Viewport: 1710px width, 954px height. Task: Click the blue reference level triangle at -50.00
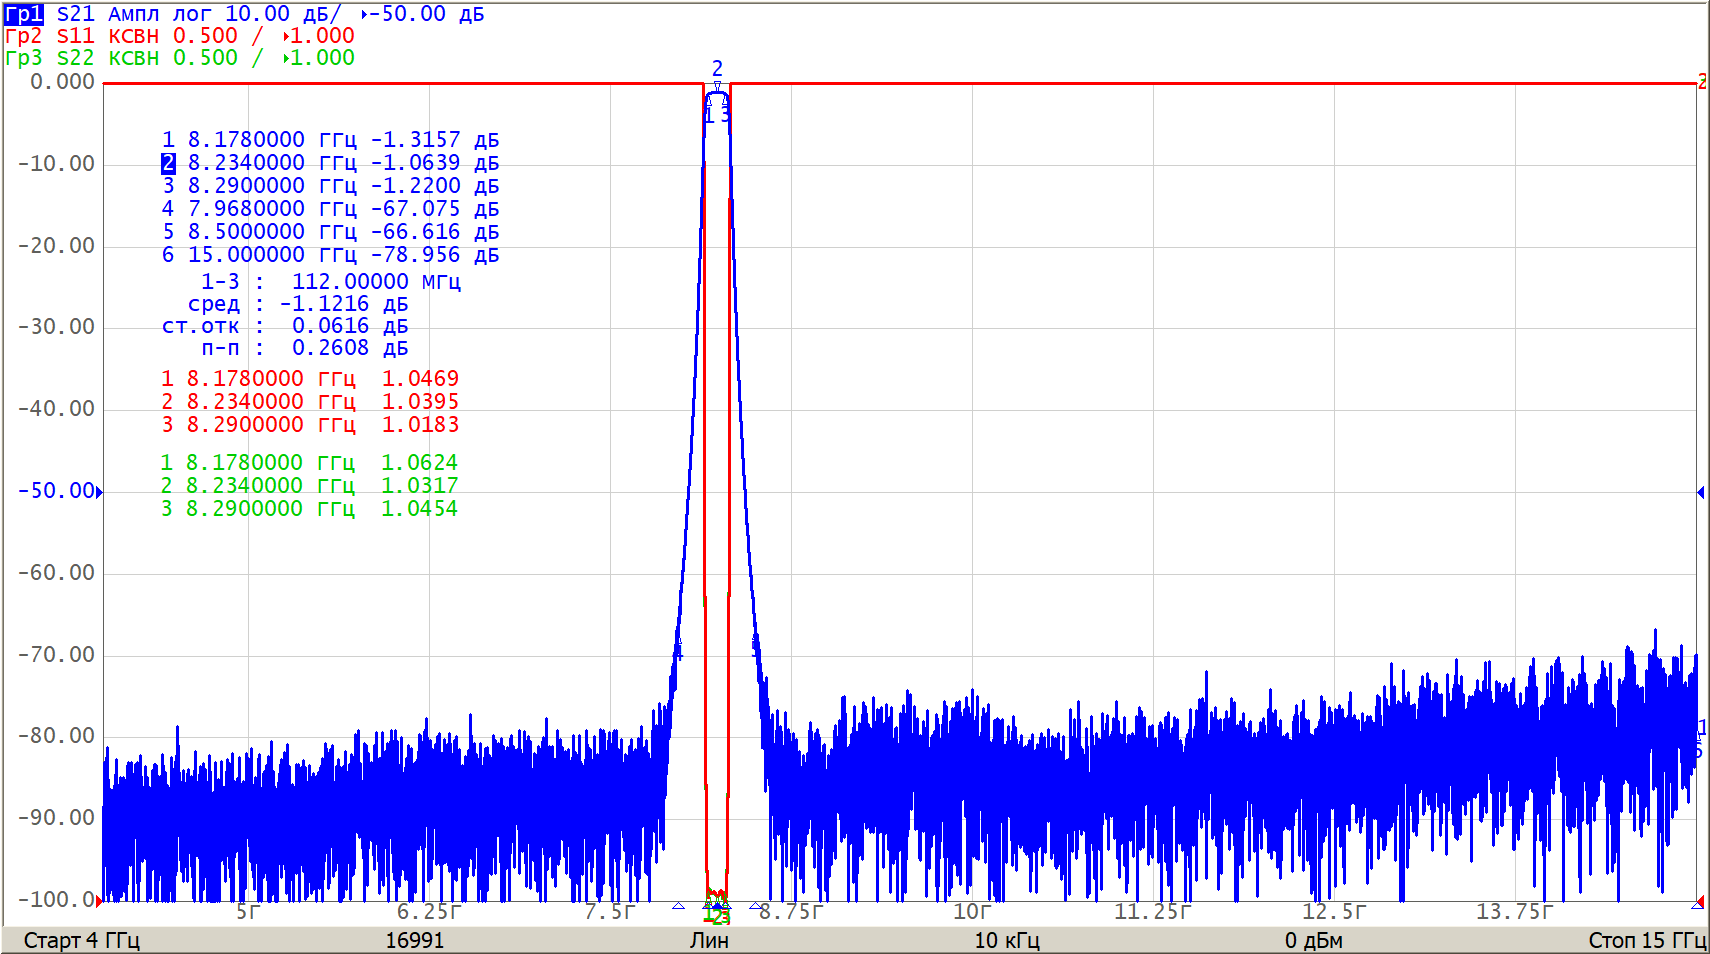pos(99,491)
